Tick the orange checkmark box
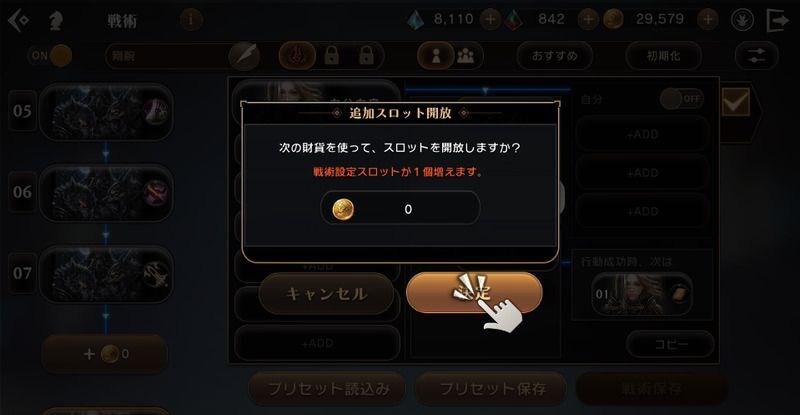 click(736, 103)
